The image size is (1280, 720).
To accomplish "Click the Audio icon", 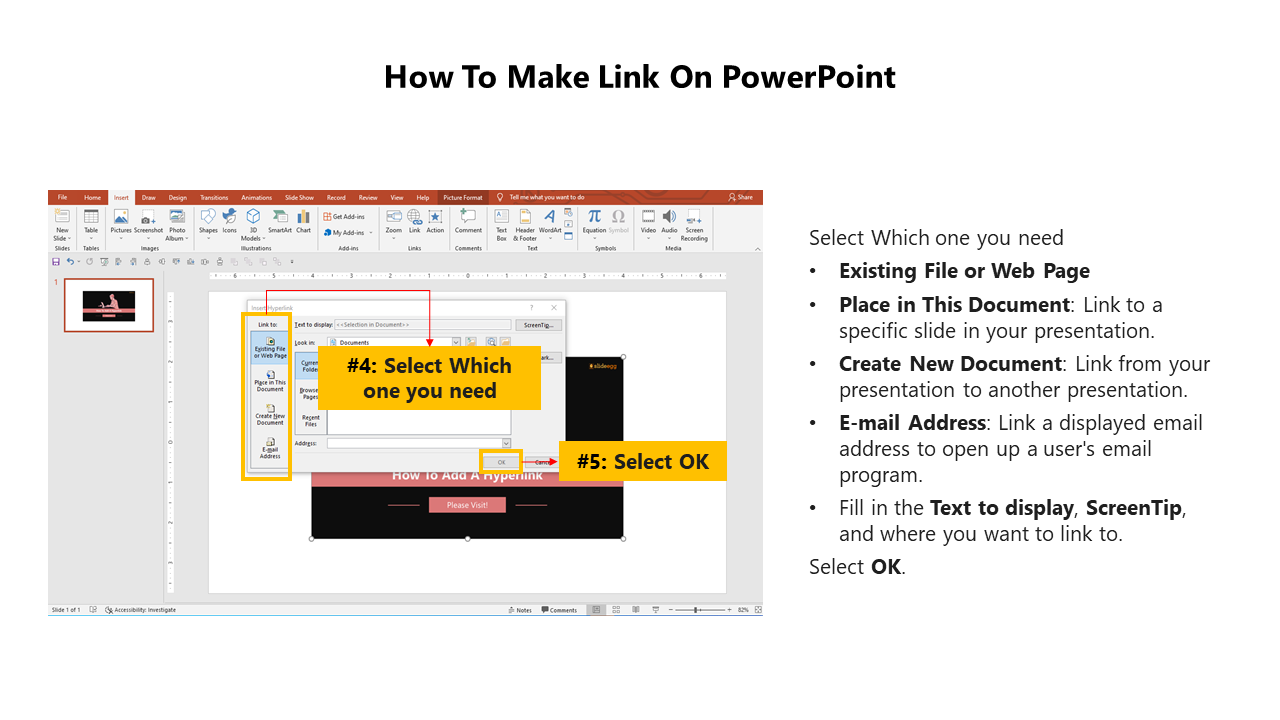I will pos(669,217).
